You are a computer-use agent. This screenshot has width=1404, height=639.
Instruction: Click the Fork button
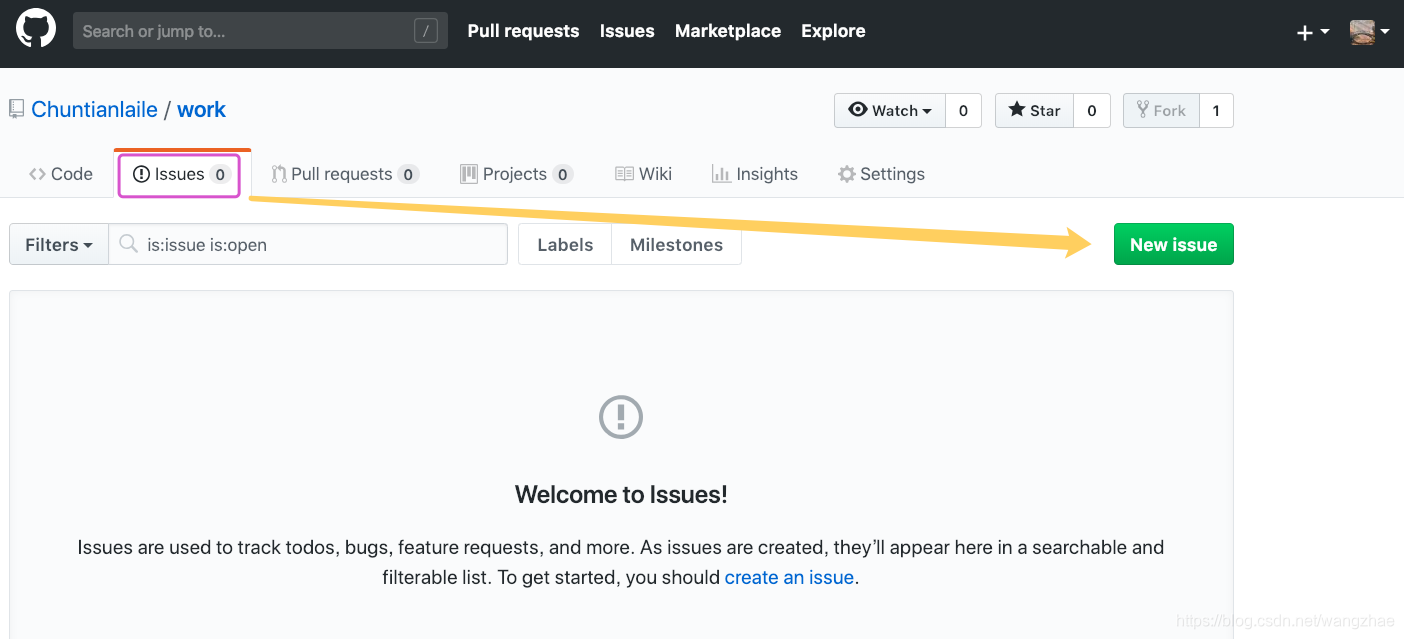click(x=1161, y=111)
